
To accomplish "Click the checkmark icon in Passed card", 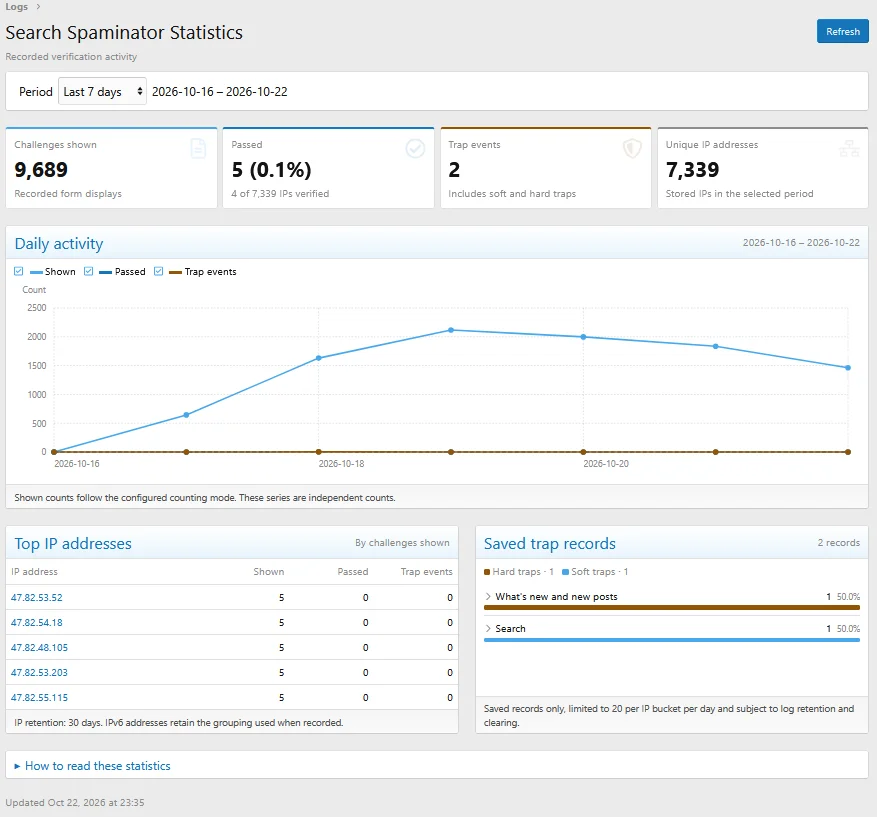I will (415, 149).
